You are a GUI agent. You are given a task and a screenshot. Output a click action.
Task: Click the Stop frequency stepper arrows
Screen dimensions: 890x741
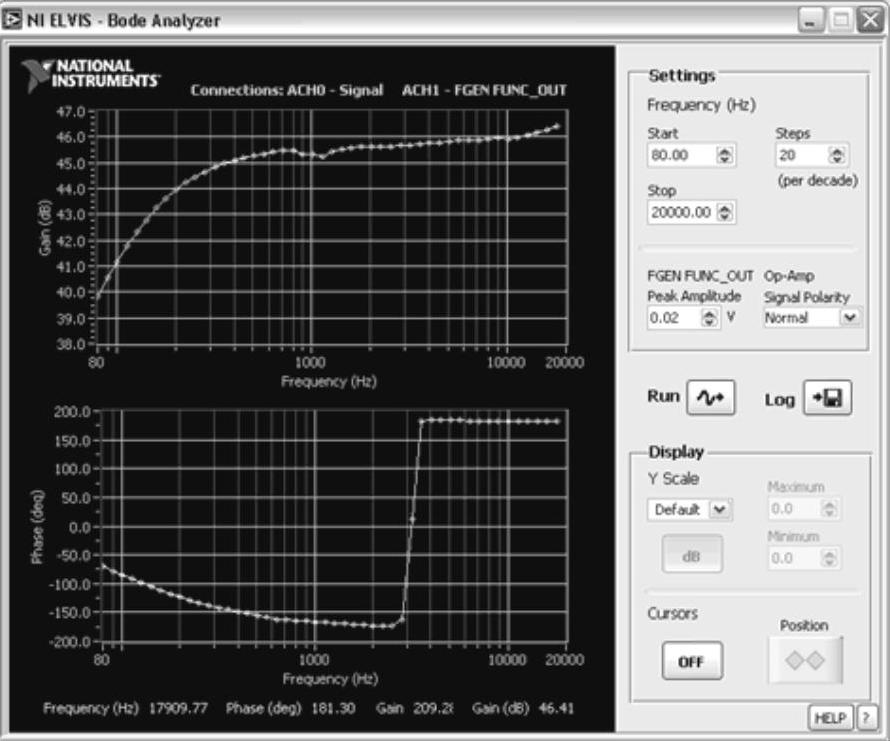point(725,212)
